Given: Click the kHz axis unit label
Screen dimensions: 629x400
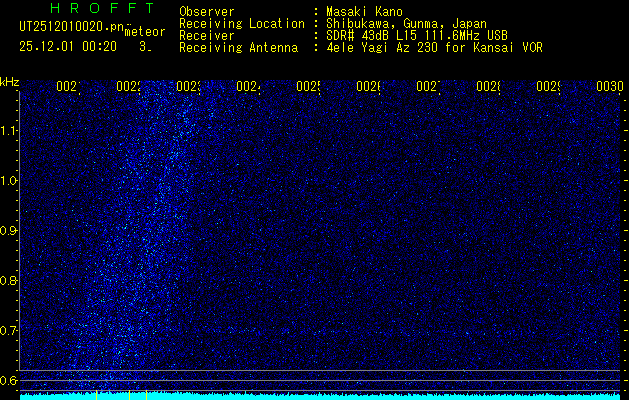Looking at the screenshot, I should pos(9,82).
